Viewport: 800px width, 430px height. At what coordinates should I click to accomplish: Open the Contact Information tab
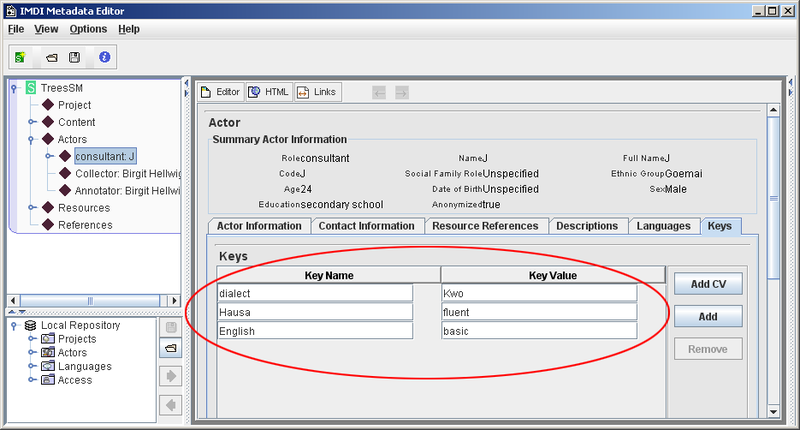tap(366, 226)
